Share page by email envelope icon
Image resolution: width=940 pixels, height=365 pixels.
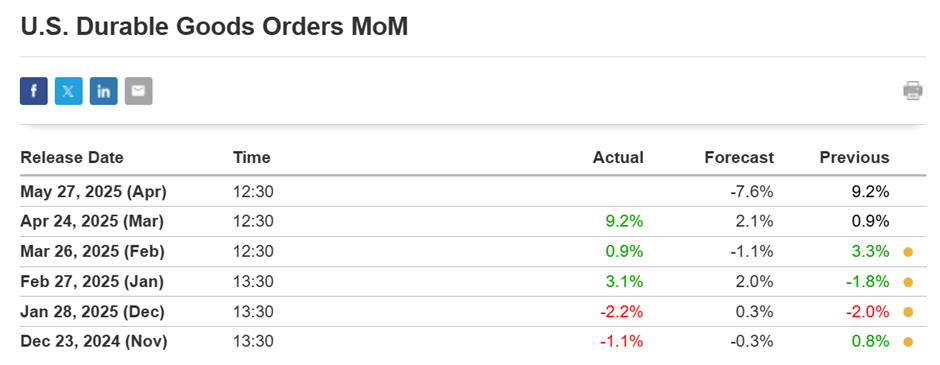[138, 91]
